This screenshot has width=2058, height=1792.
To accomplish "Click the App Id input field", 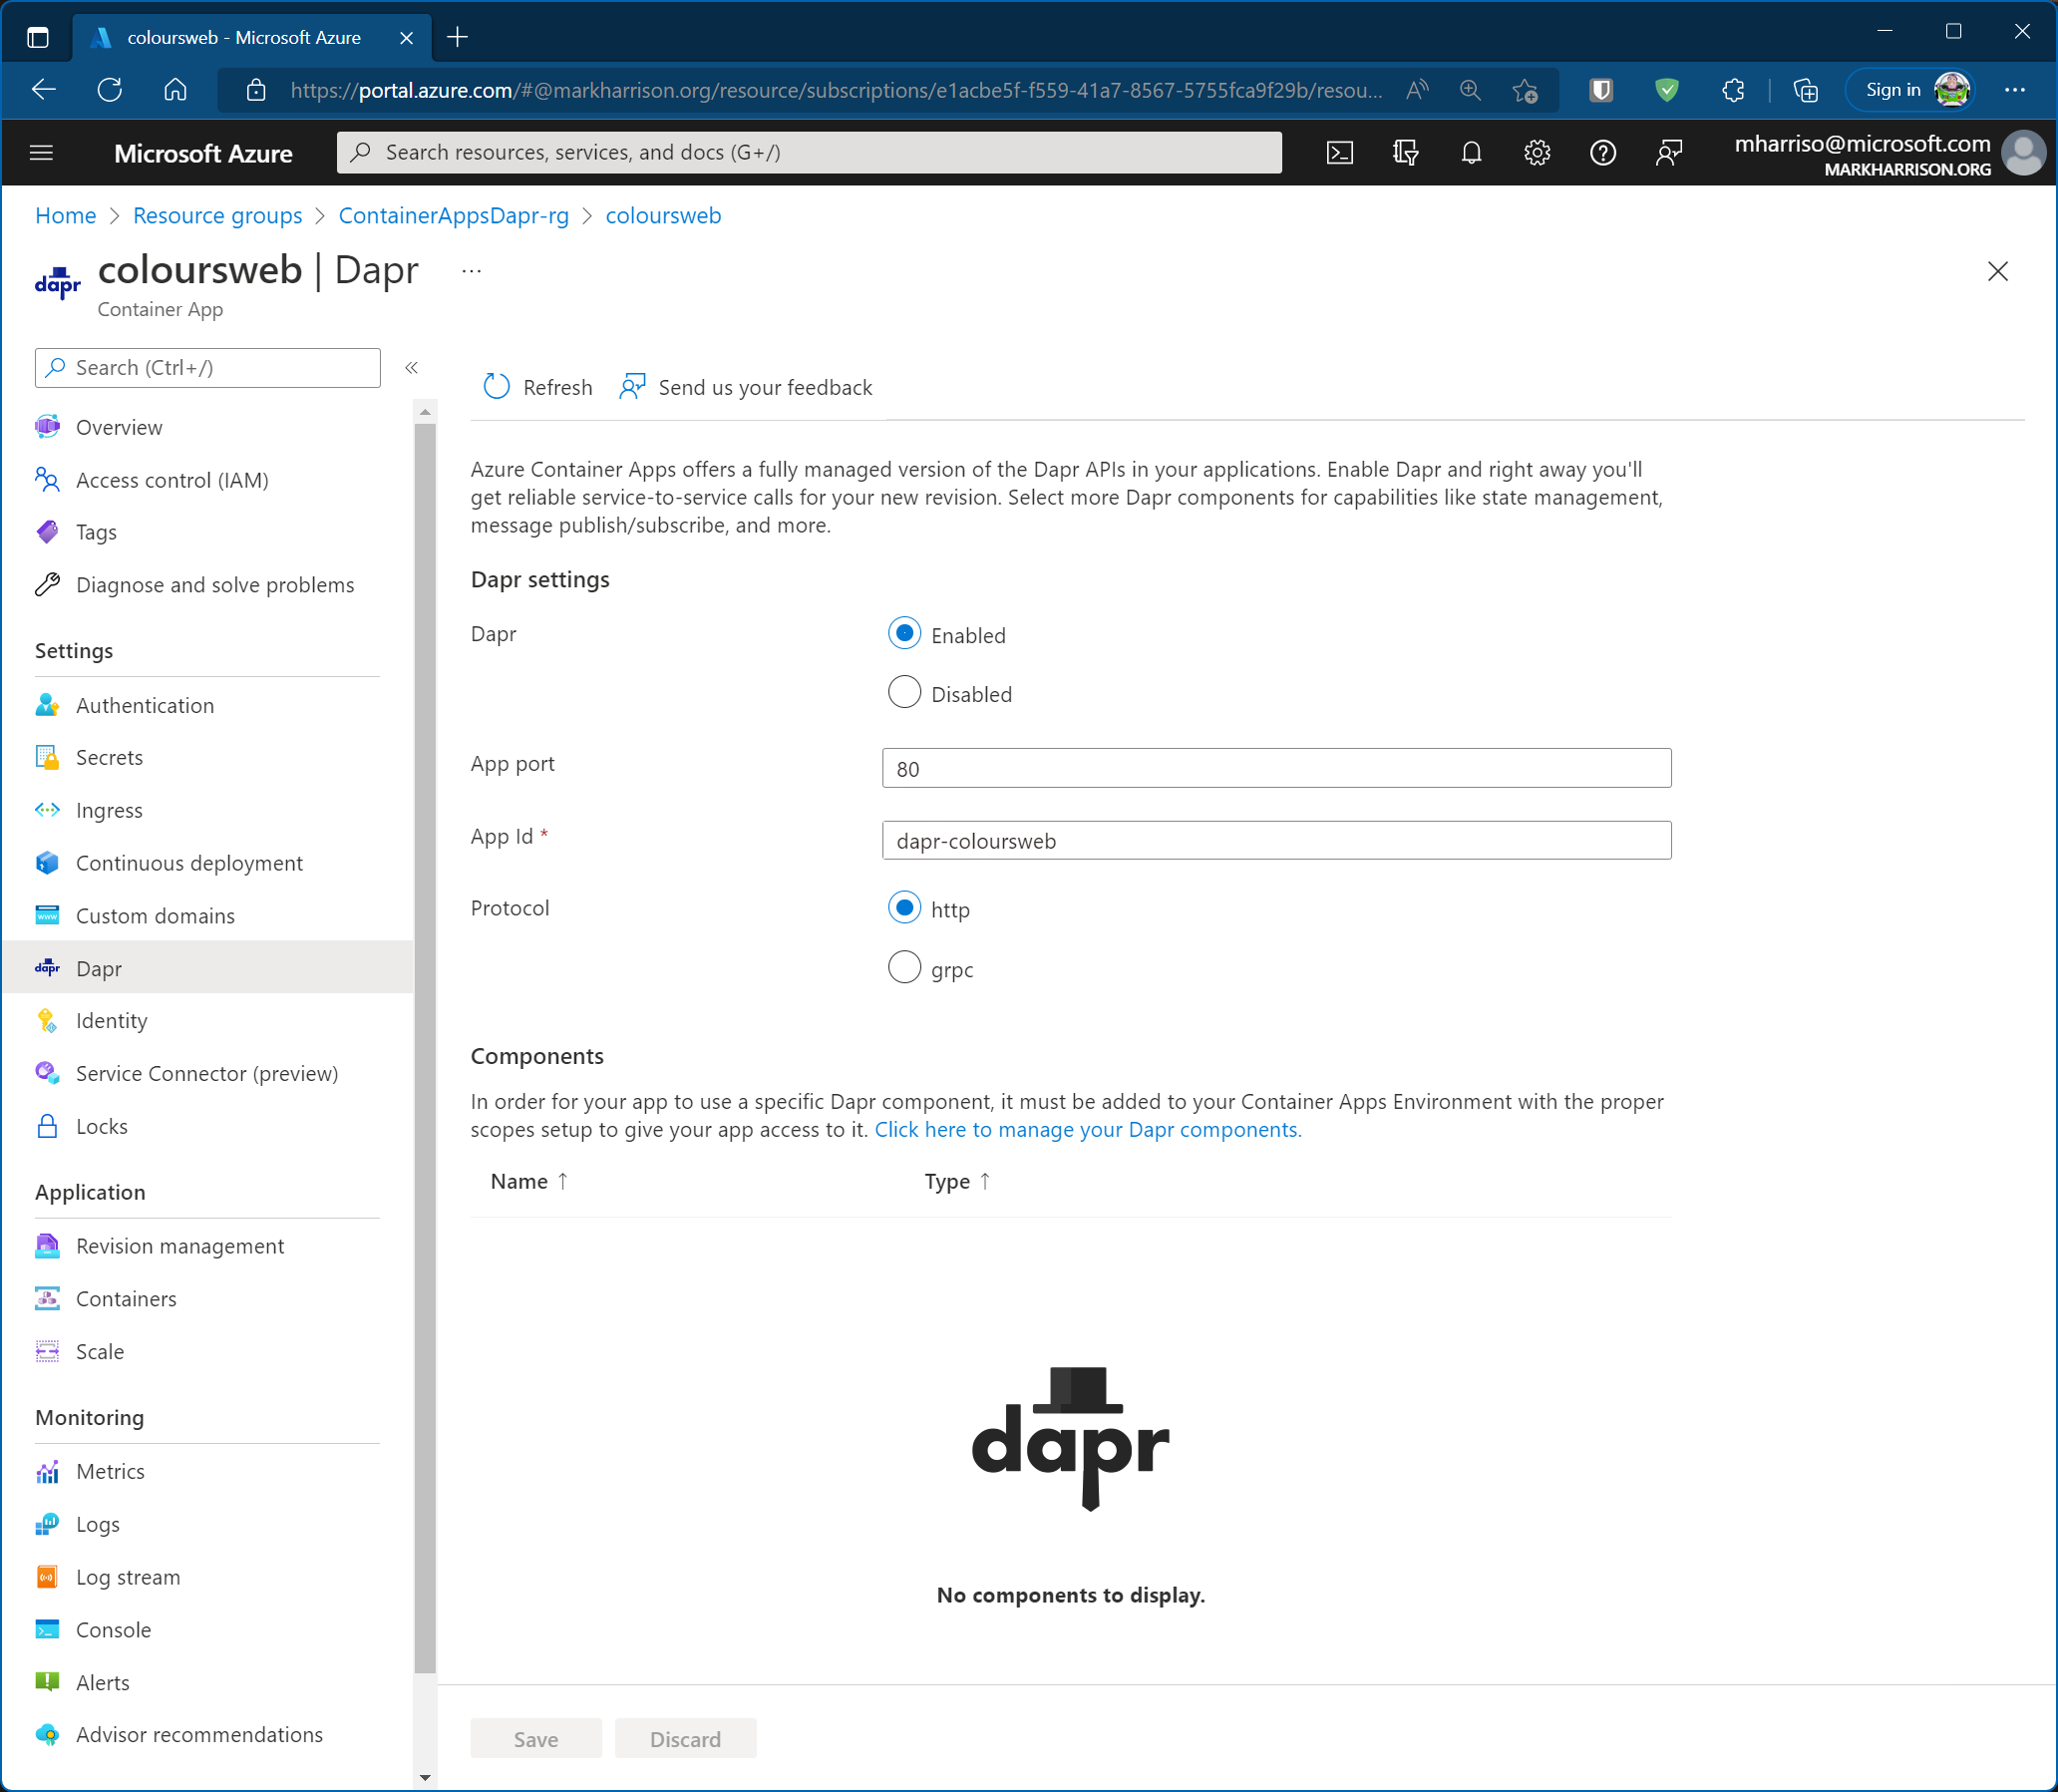I will (x=1275, y=840).
